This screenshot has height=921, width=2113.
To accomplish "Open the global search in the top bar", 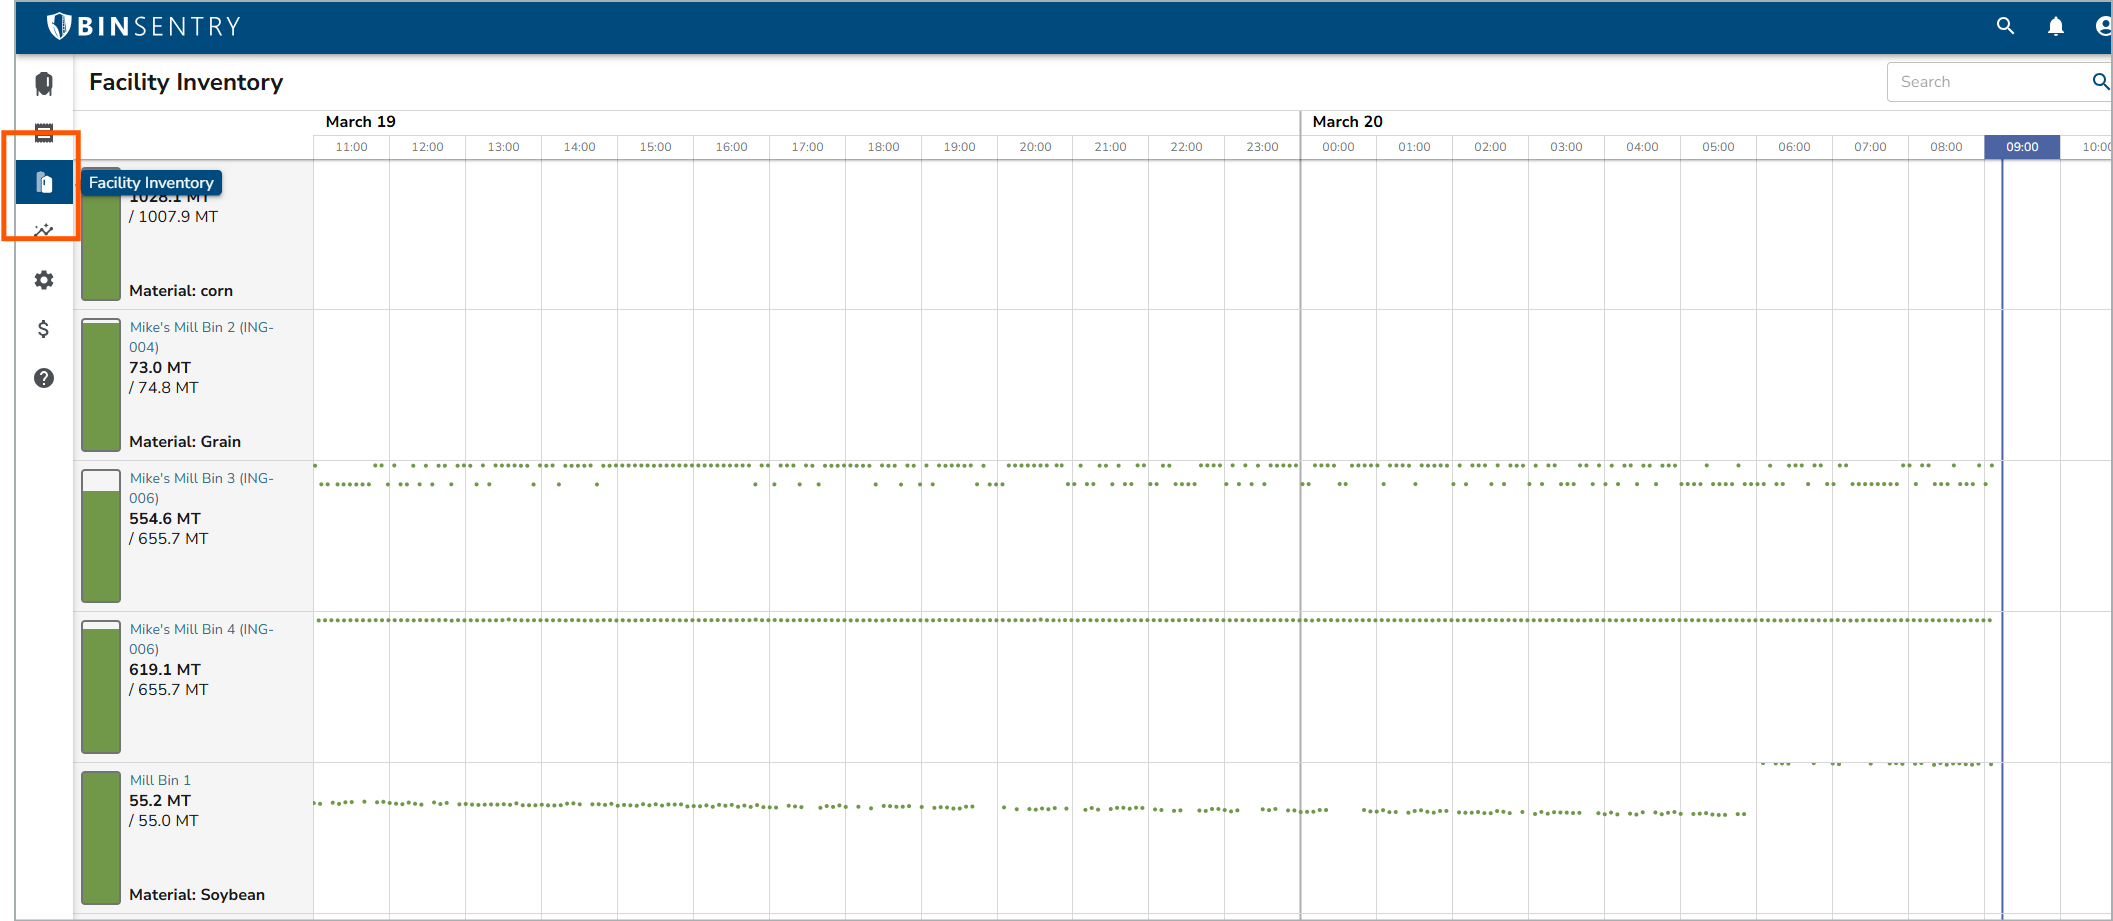I will point(2006,26).
